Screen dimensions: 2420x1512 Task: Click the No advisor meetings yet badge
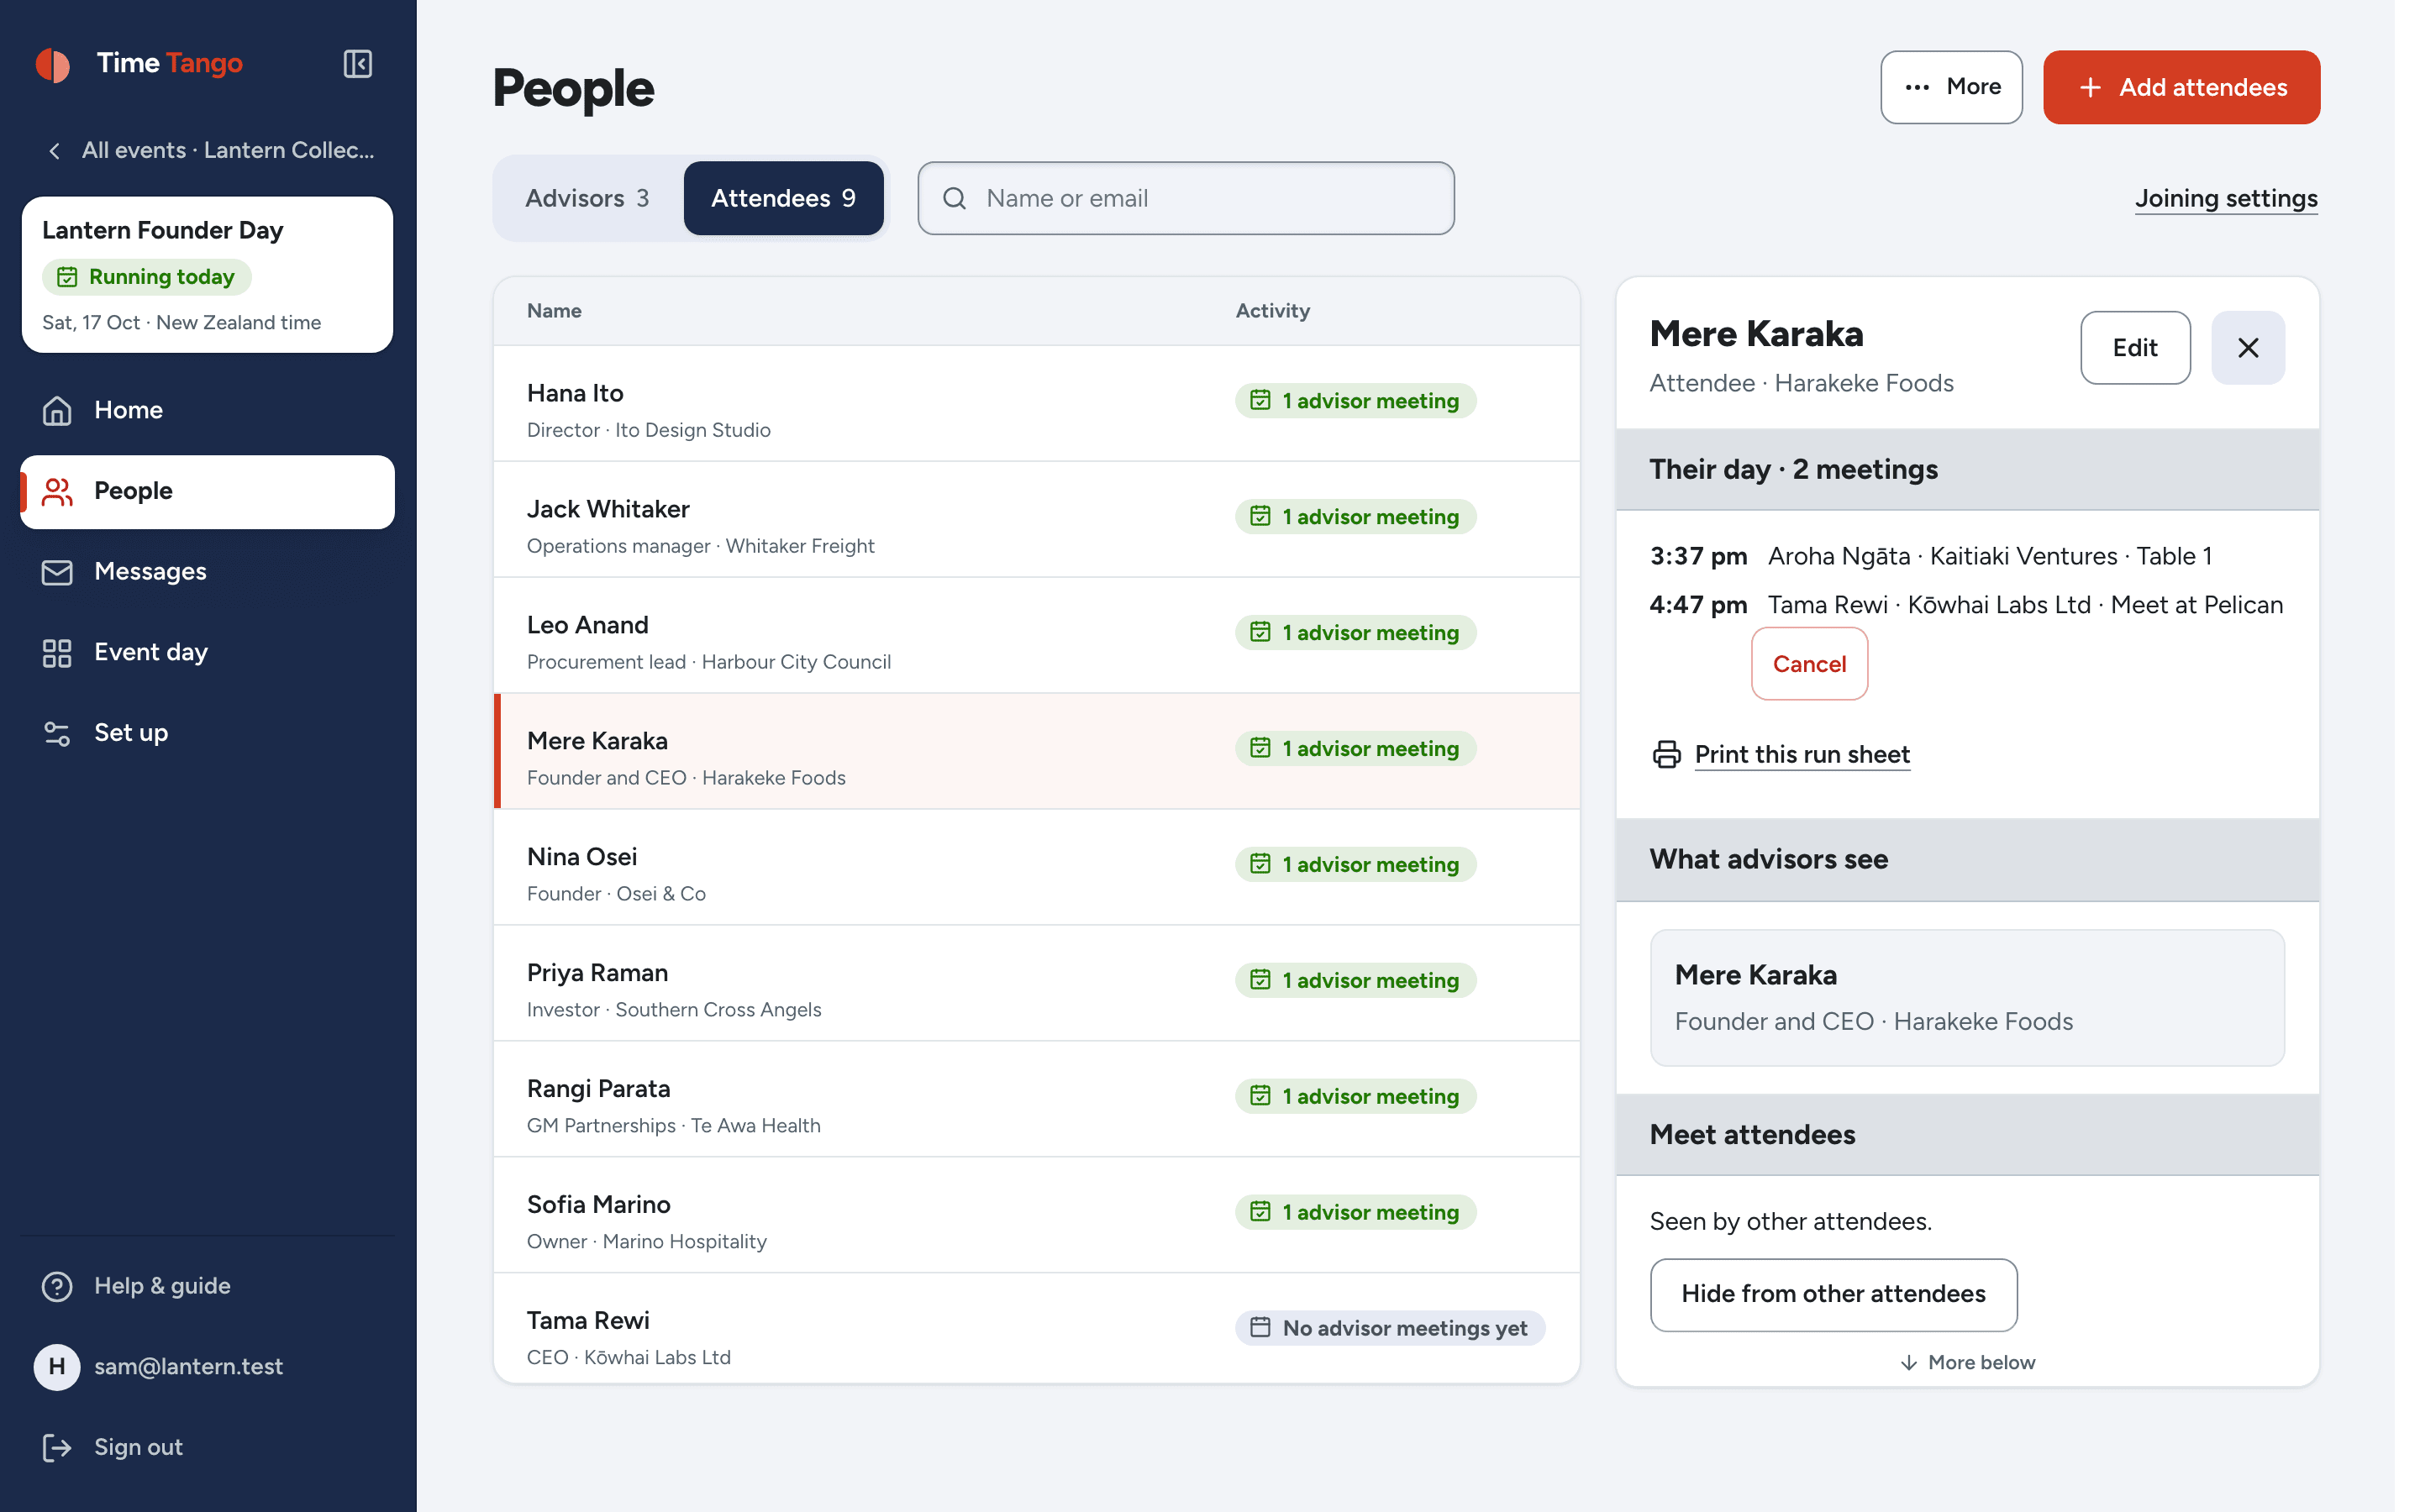[x=1390, y=1327]
